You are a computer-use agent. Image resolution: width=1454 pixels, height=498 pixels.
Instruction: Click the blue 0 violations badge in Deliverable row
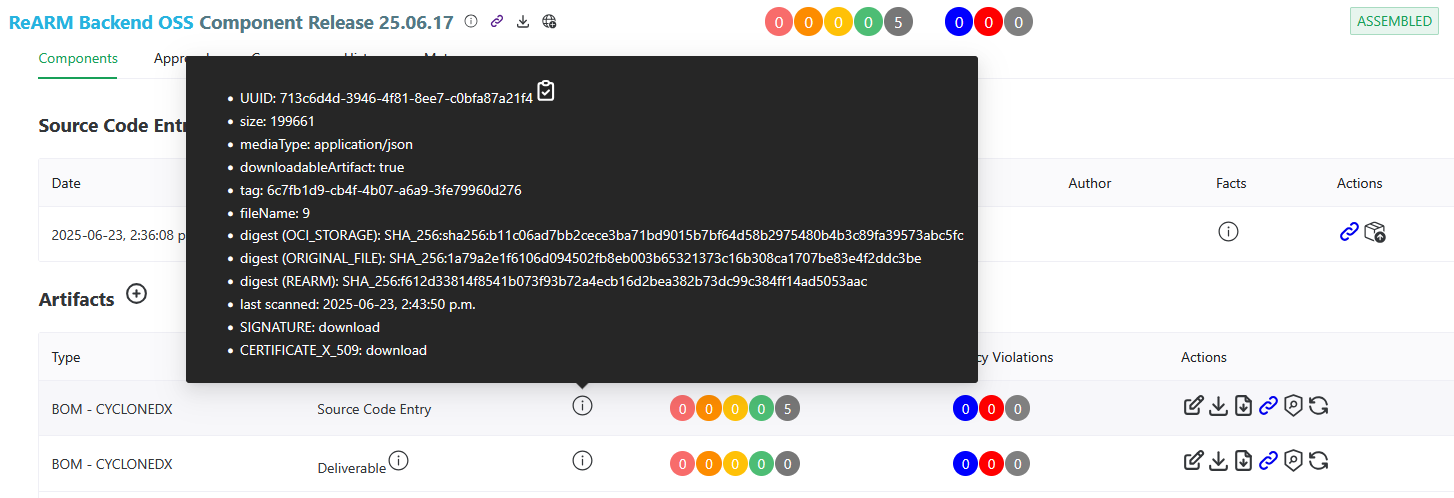[x=965, y=464]
